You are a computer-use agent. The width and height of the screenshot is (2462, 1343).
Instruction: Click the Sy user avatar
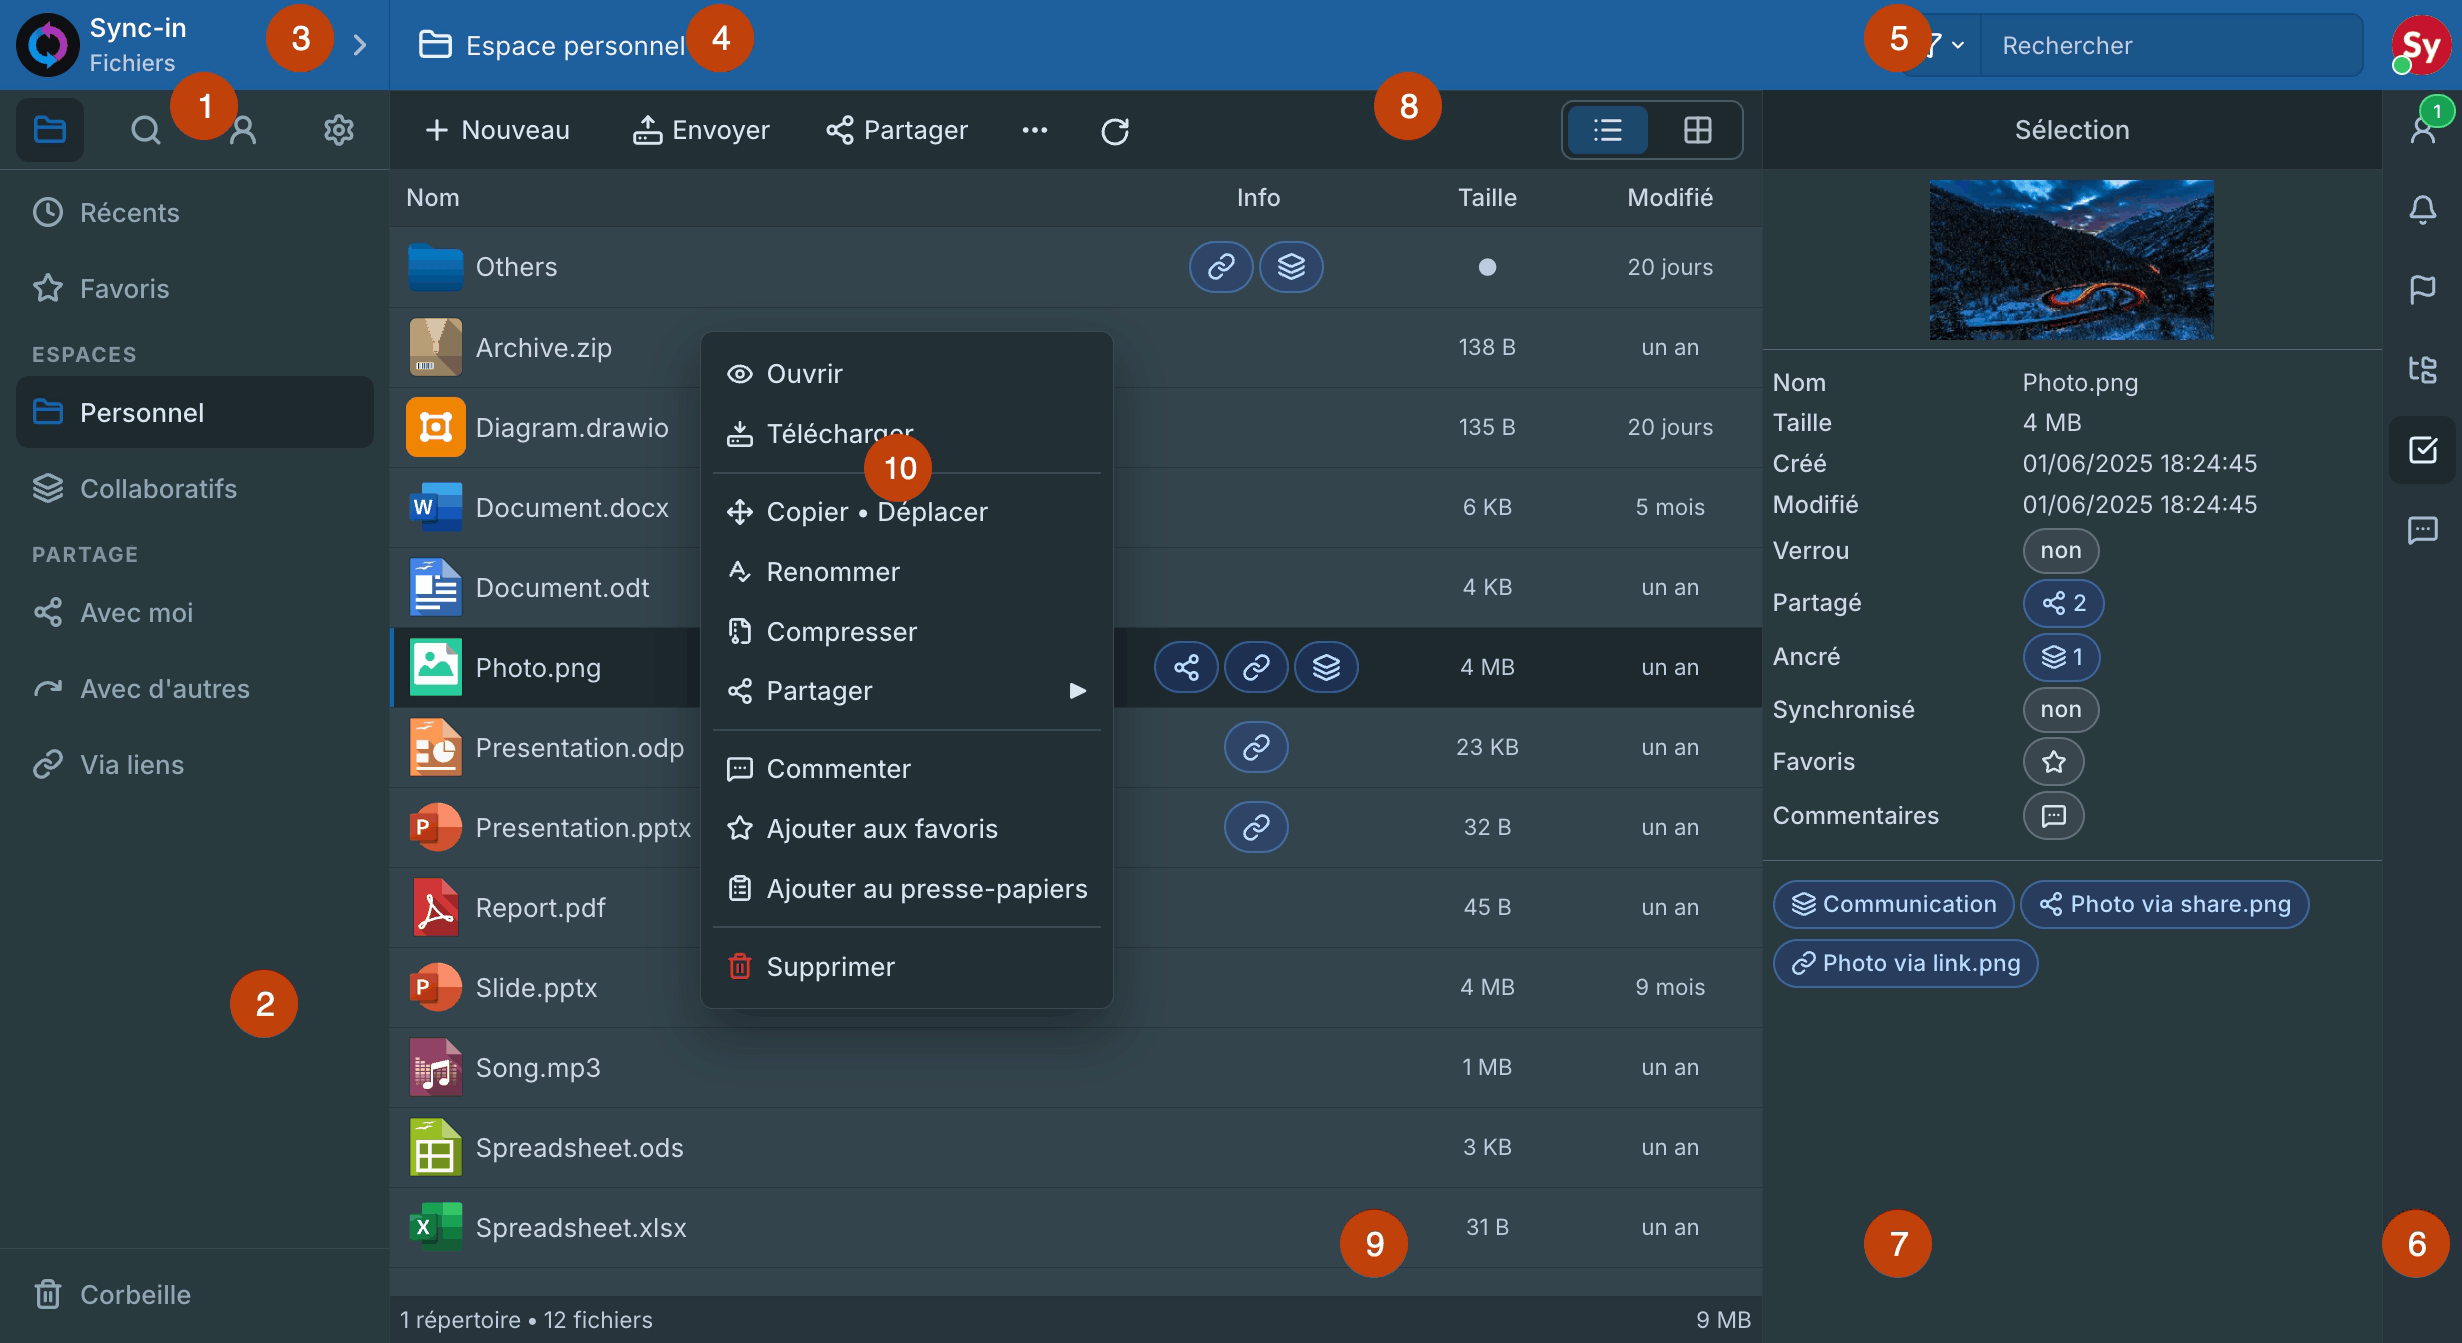coord(2421,45)
